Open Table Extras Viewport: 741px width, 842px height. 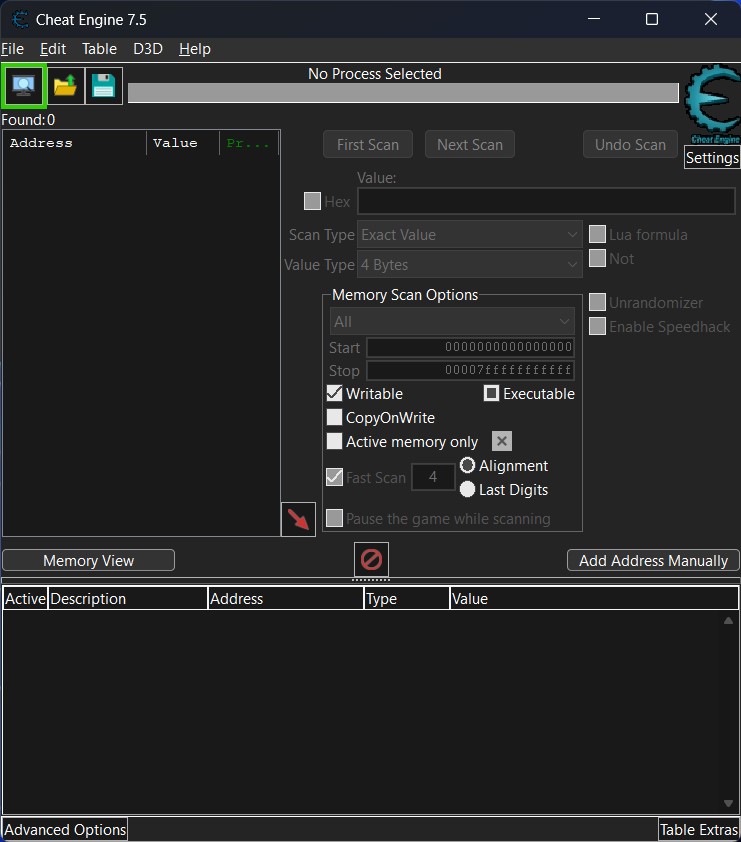click(699, 830)
